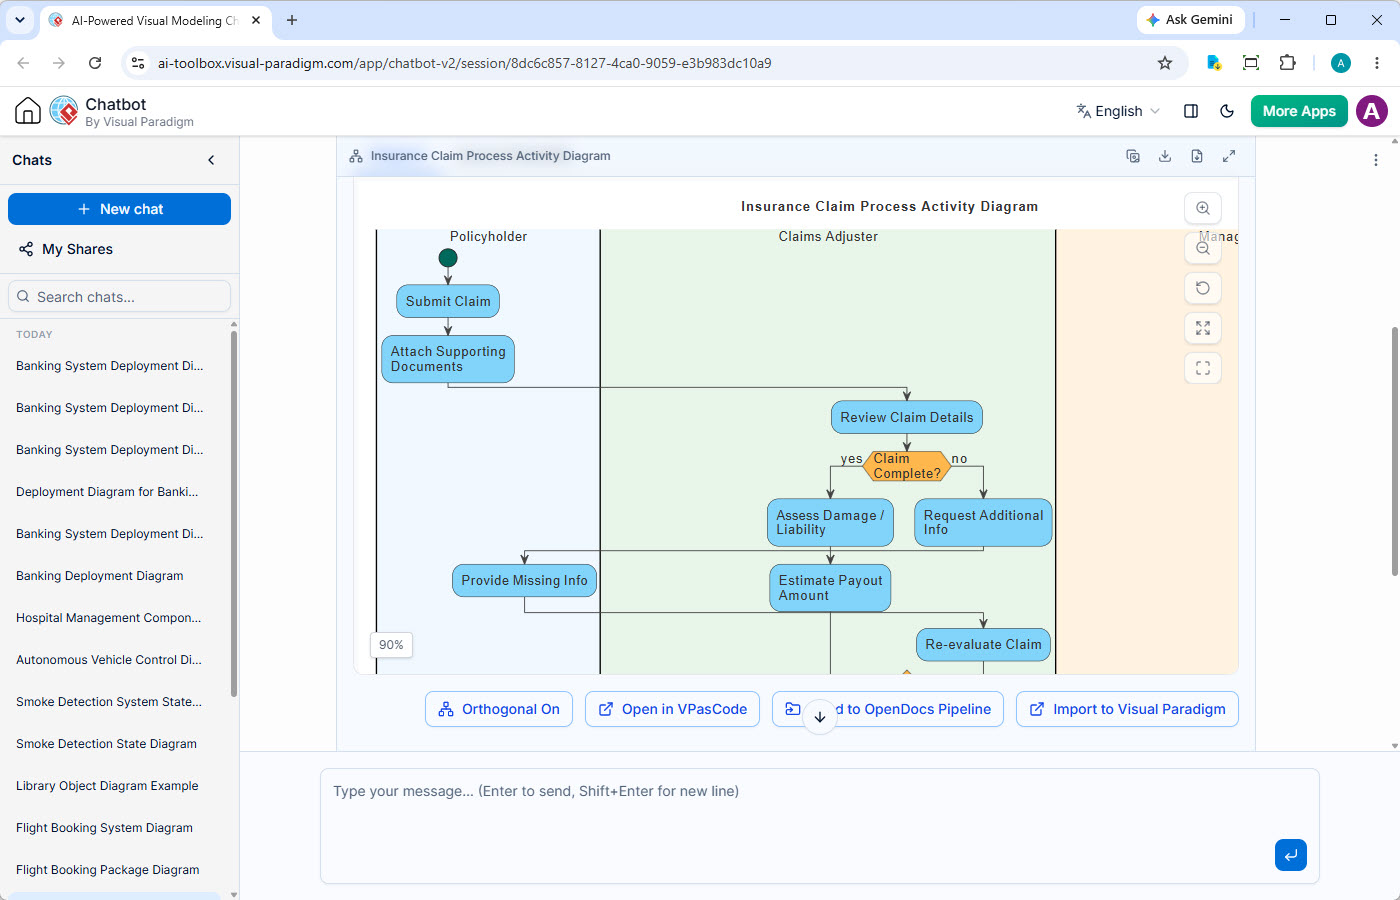Toggle the side panel layout icon
1400x900 pixels.
(1191, 111)
